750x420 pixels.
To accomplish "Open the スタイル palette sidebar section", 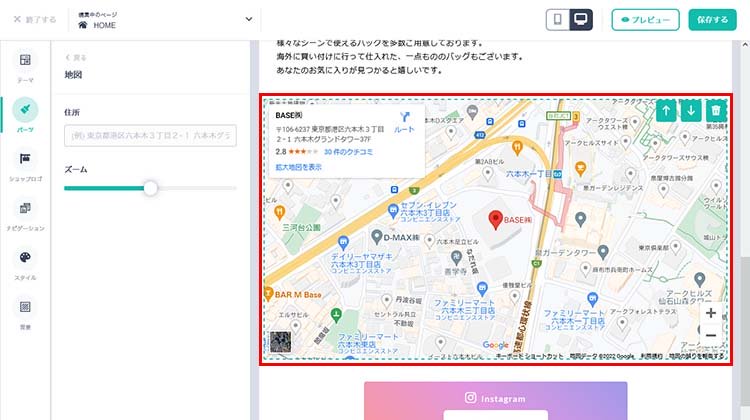I will pos(25,264).
